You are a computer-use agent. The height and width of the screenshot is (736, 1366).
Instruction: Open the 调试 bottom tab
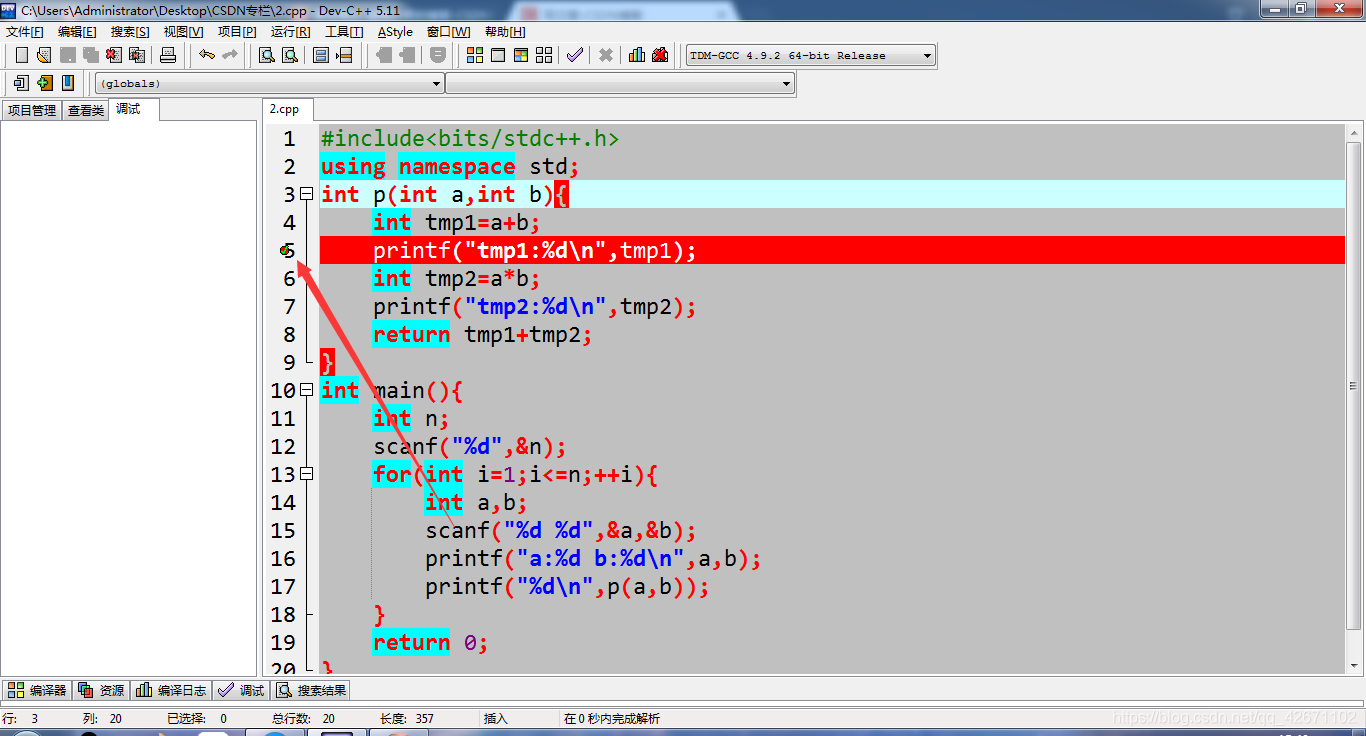click(x=241, y=690)
